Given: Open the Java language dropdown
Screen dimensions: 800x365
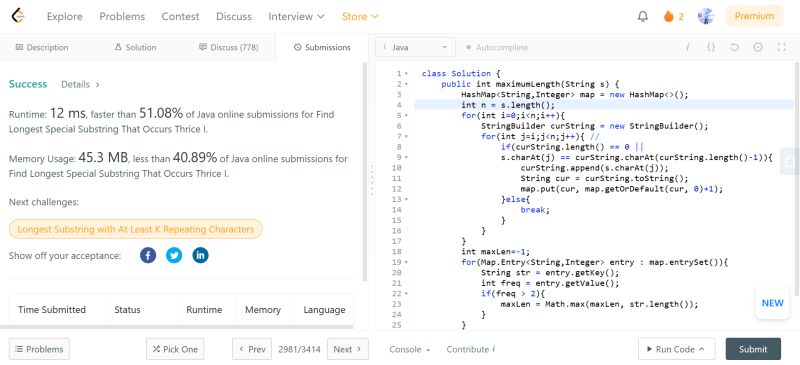Looking at the screenshot, I should click(415, 47).
